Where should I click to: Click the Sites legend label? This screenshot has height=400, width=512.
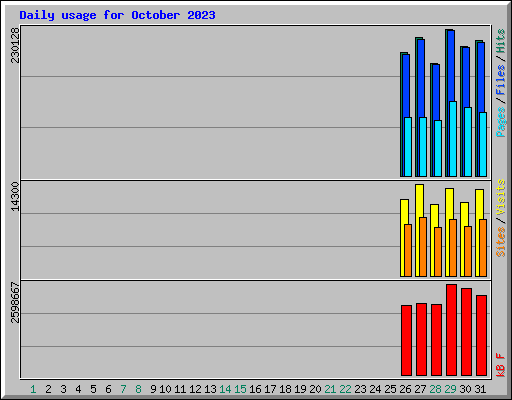[x=501, y=242]
